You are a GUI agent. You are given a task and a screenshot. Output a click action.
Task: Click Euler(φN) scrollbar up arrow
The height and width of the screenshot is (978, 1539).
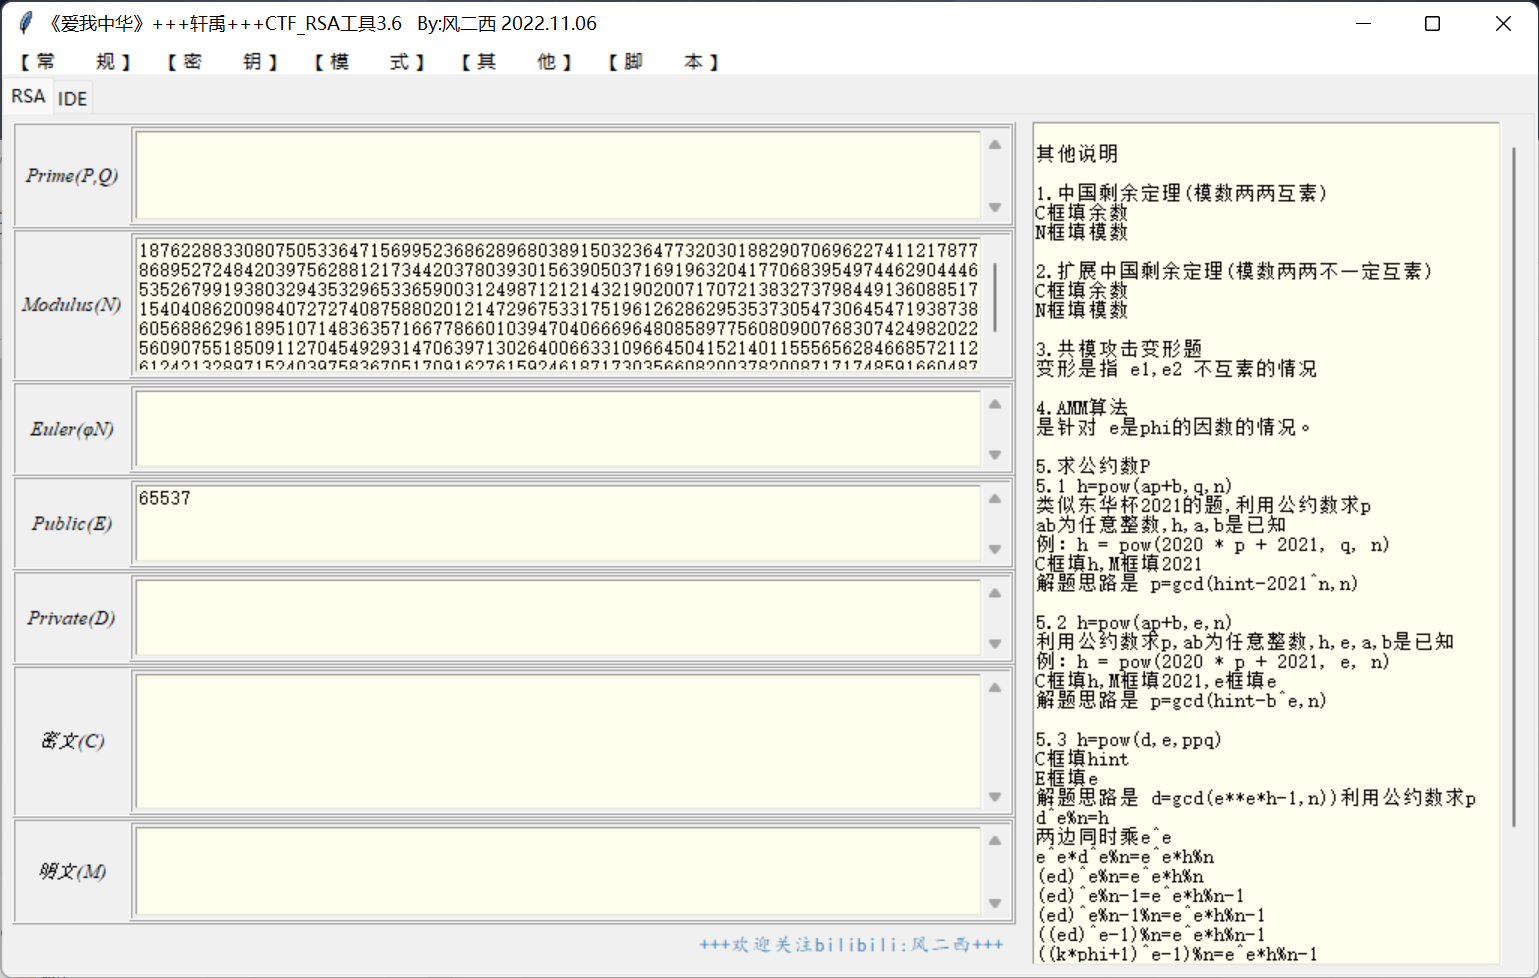(x=995, y=404)
